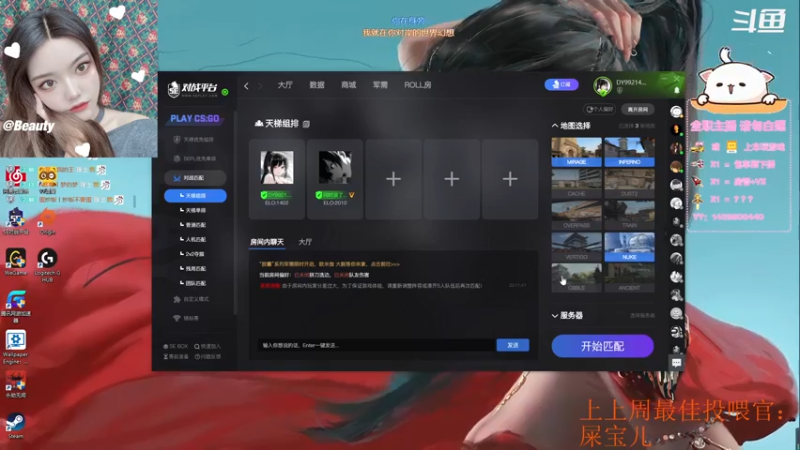Open the 5E对战平台 desktop shortcut
Image resolution: width=800 pixels, height=450 pixels.
16,221
